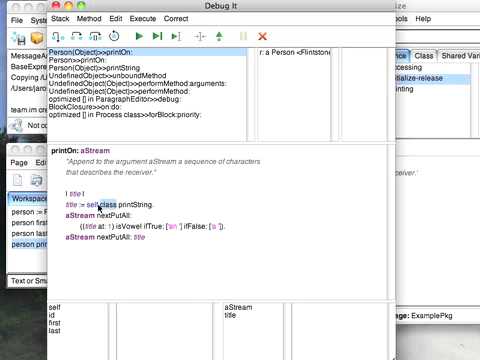Click the highlighted word 'class' in the code
The height and width of the screenshot is (360, 480).
click(x=108, y=204)
